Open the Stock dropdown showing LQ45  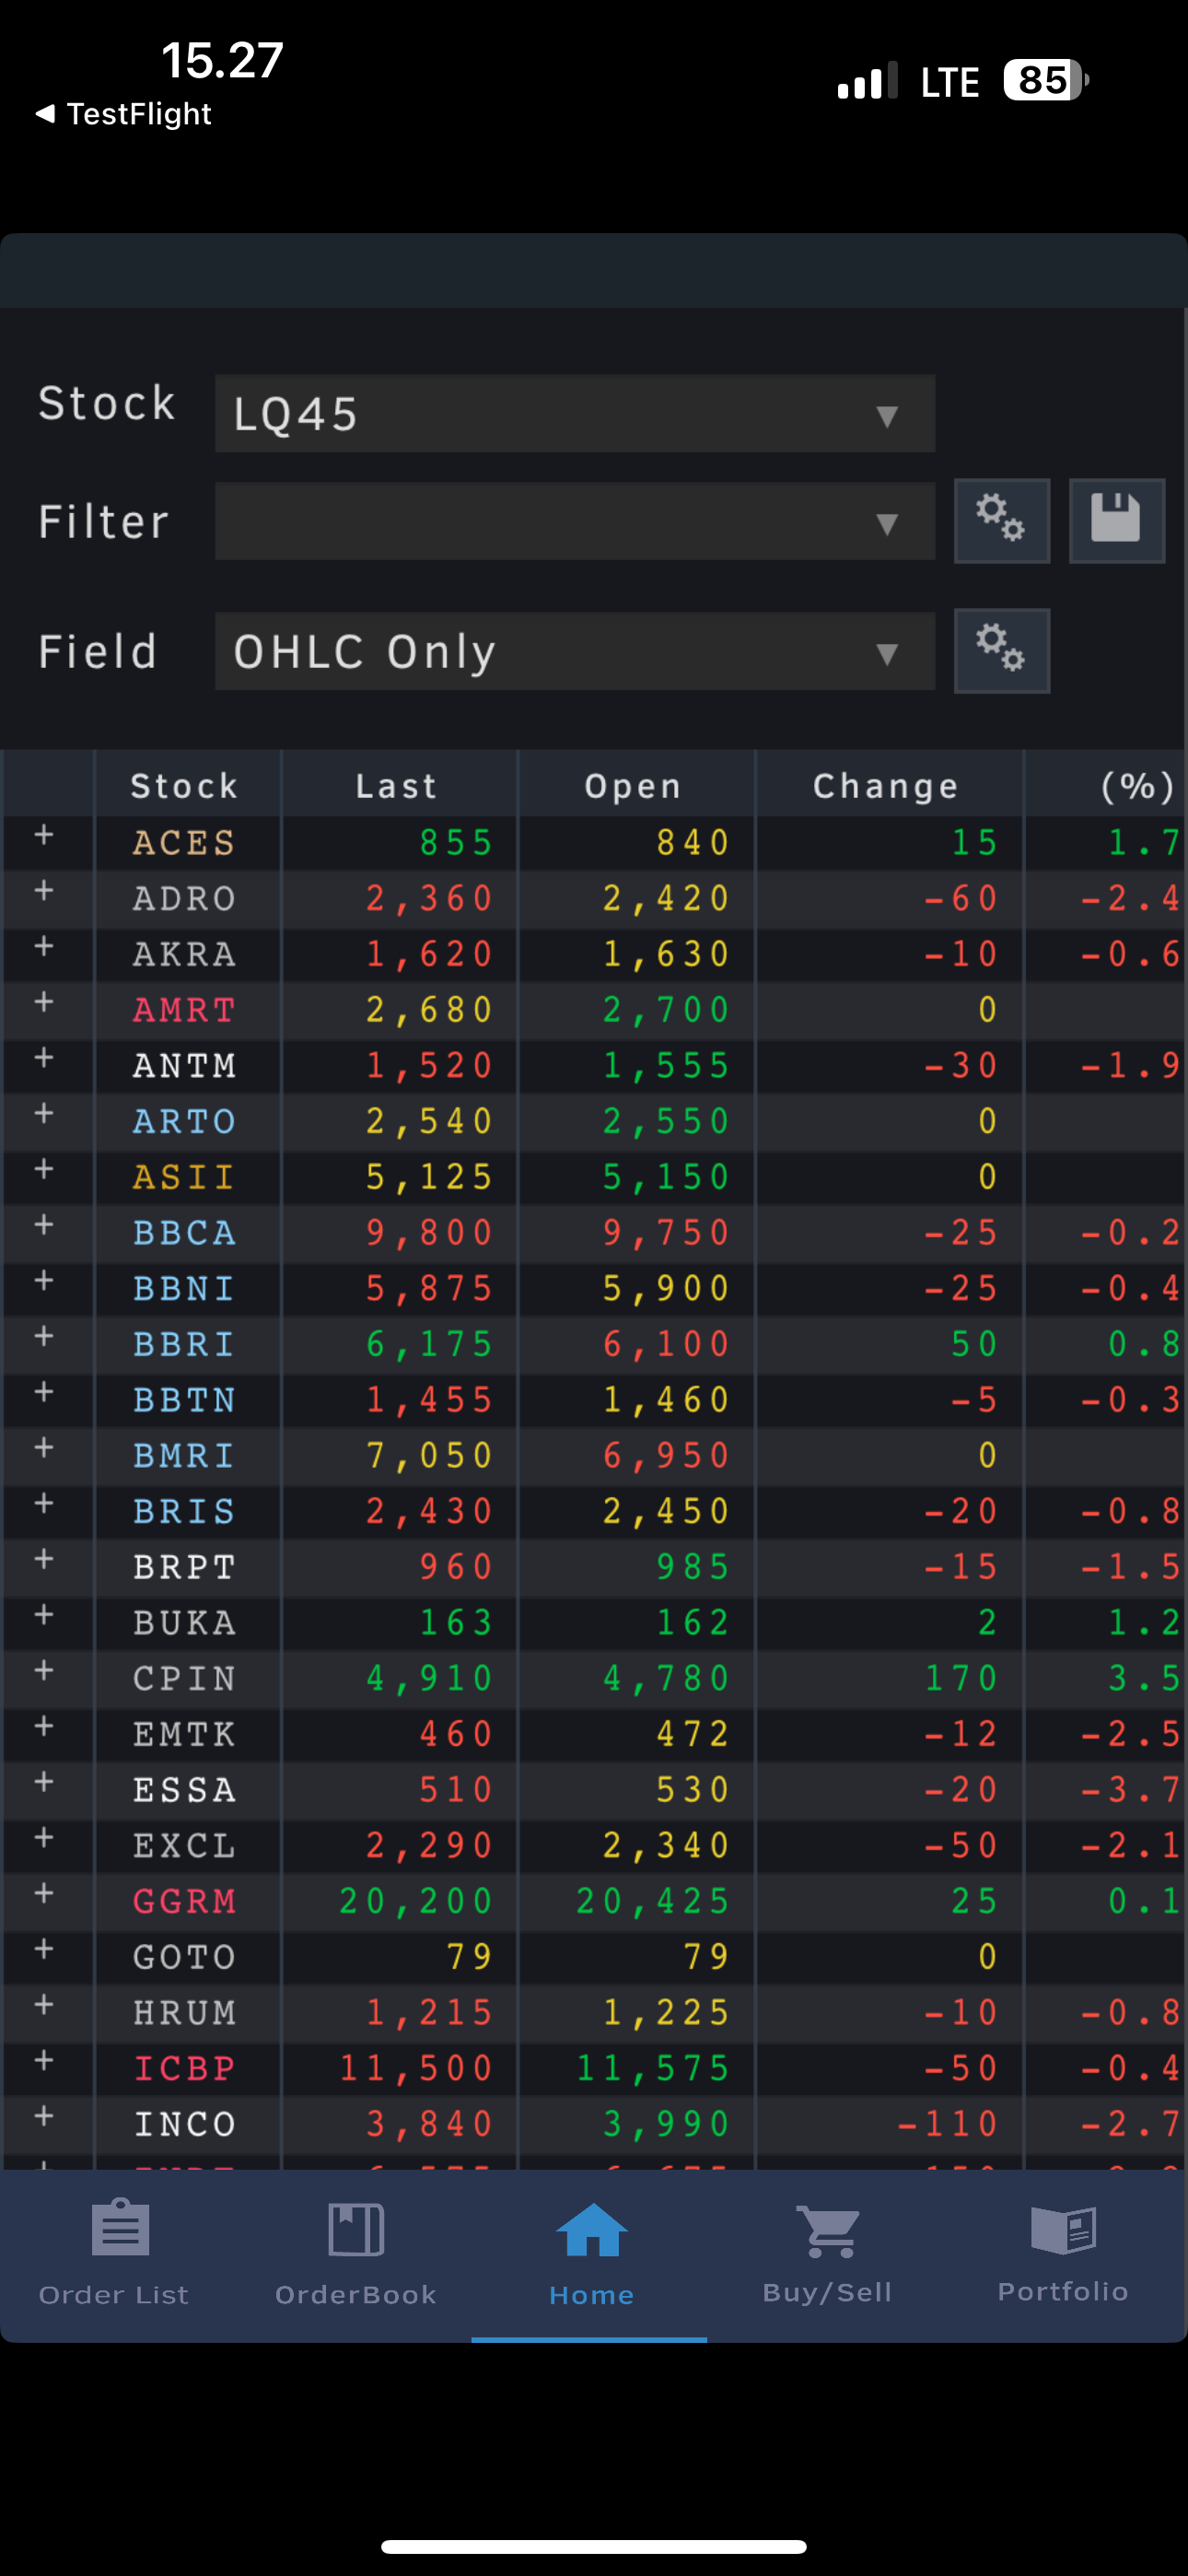point(574,414)
